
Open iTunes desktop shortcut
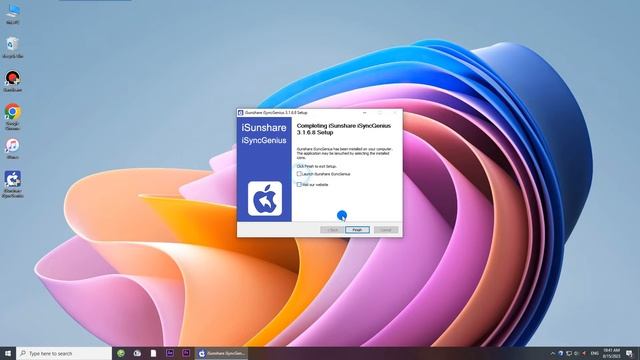pyautogui.click(x=13, y=148)
